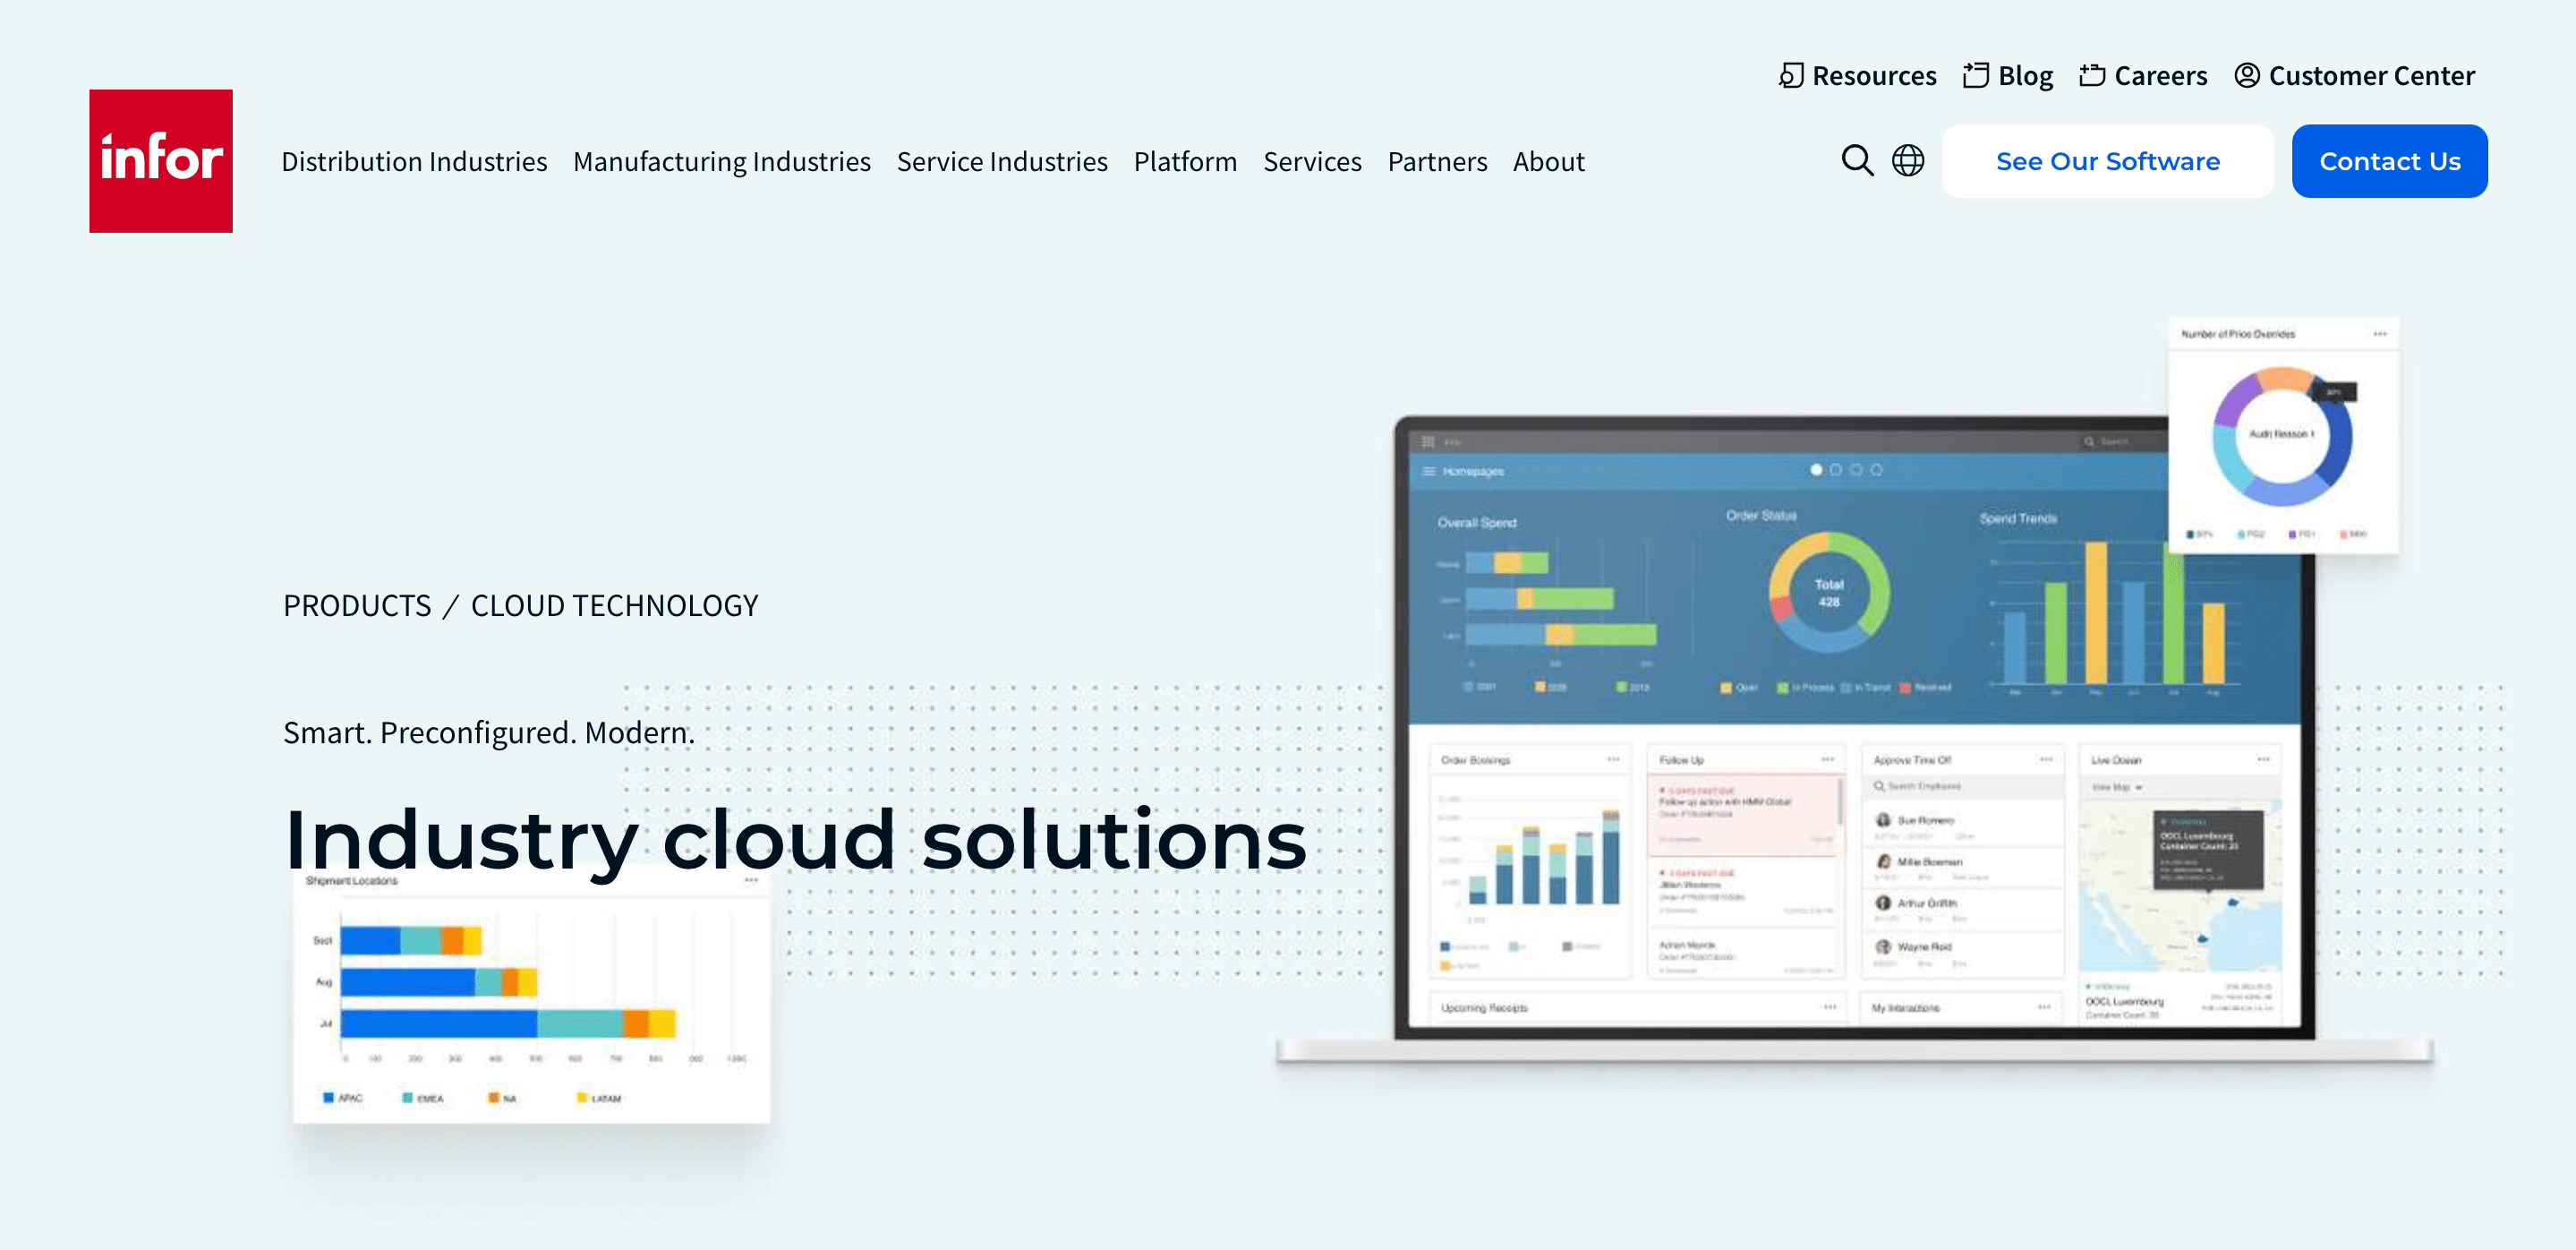Click See Our Software button
The height and width of the screenshot is (1250, 2576).
pyautogui.click(x=2107, y=161)
